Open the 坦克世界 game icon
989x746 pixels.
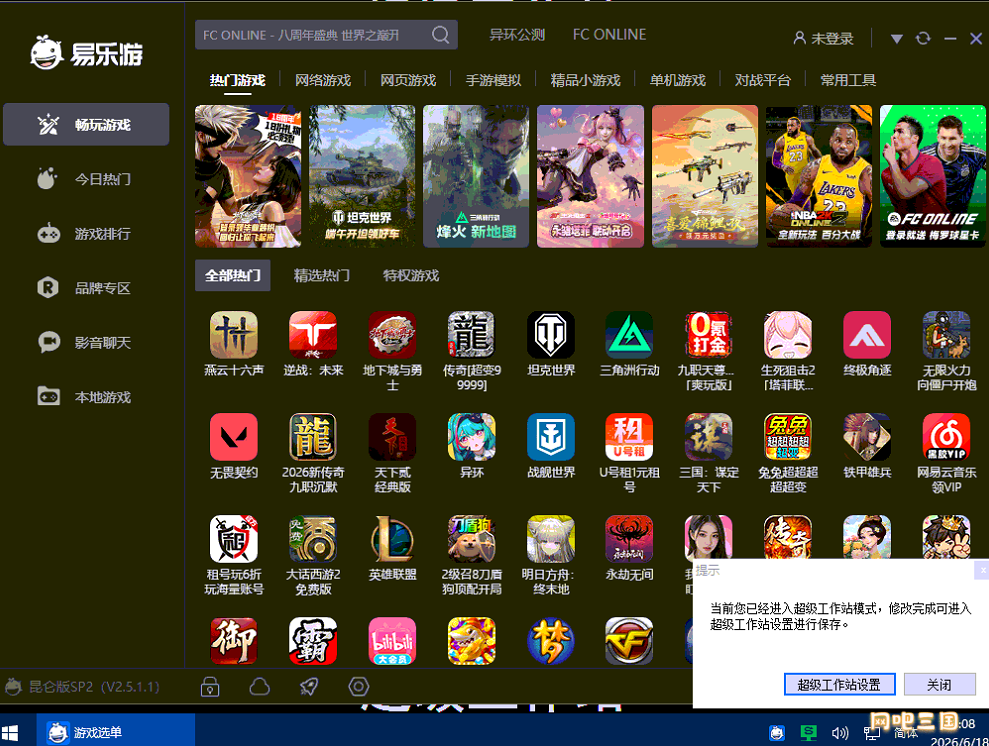click(551, 334)
